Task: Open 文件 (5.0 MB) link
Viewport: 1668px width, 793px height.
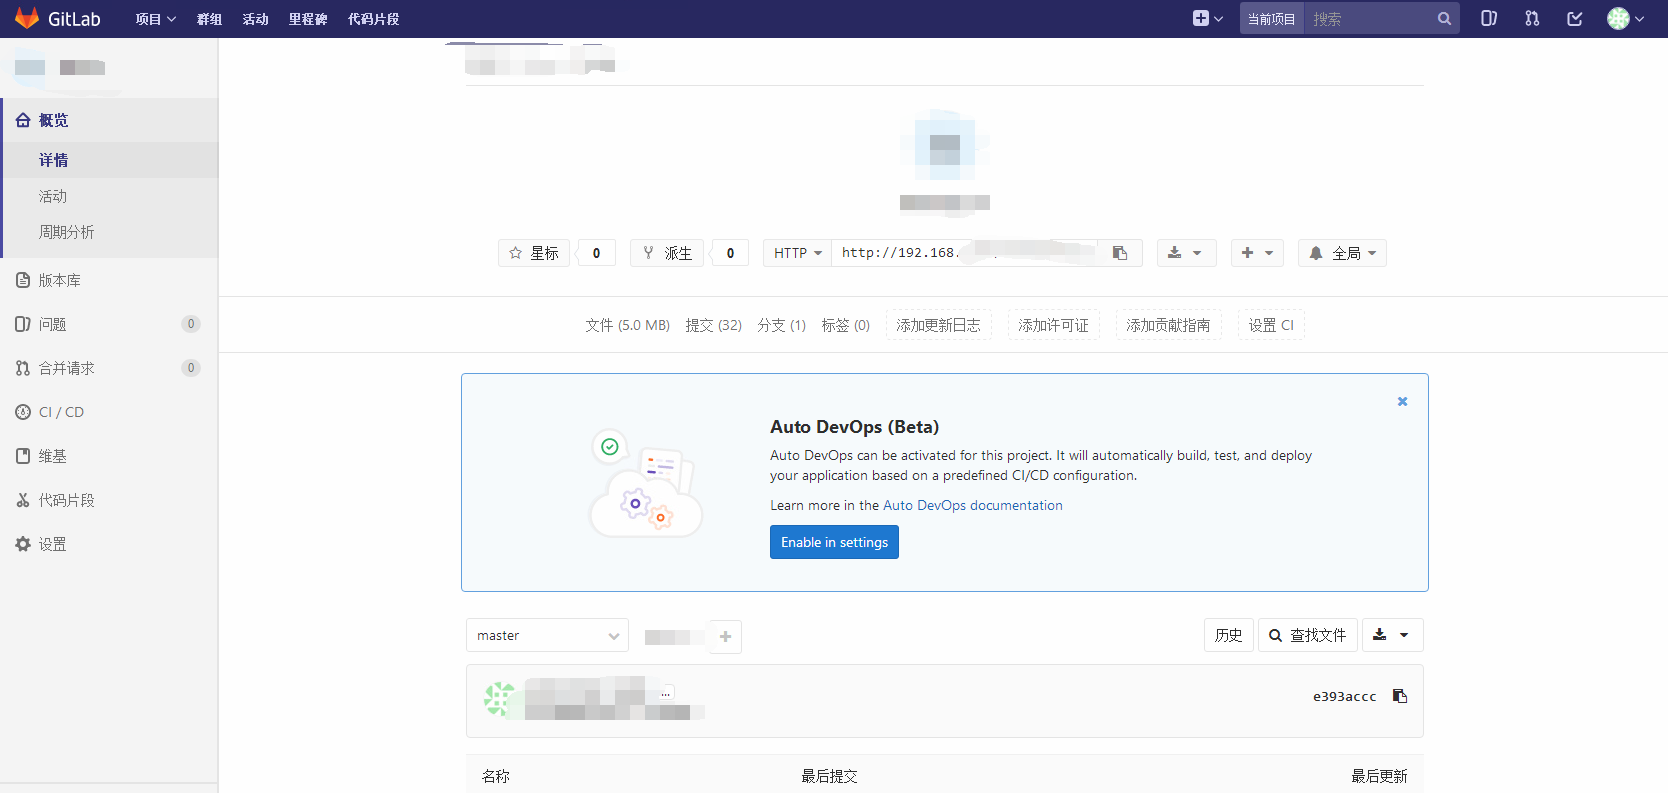Action: [627, 325]
